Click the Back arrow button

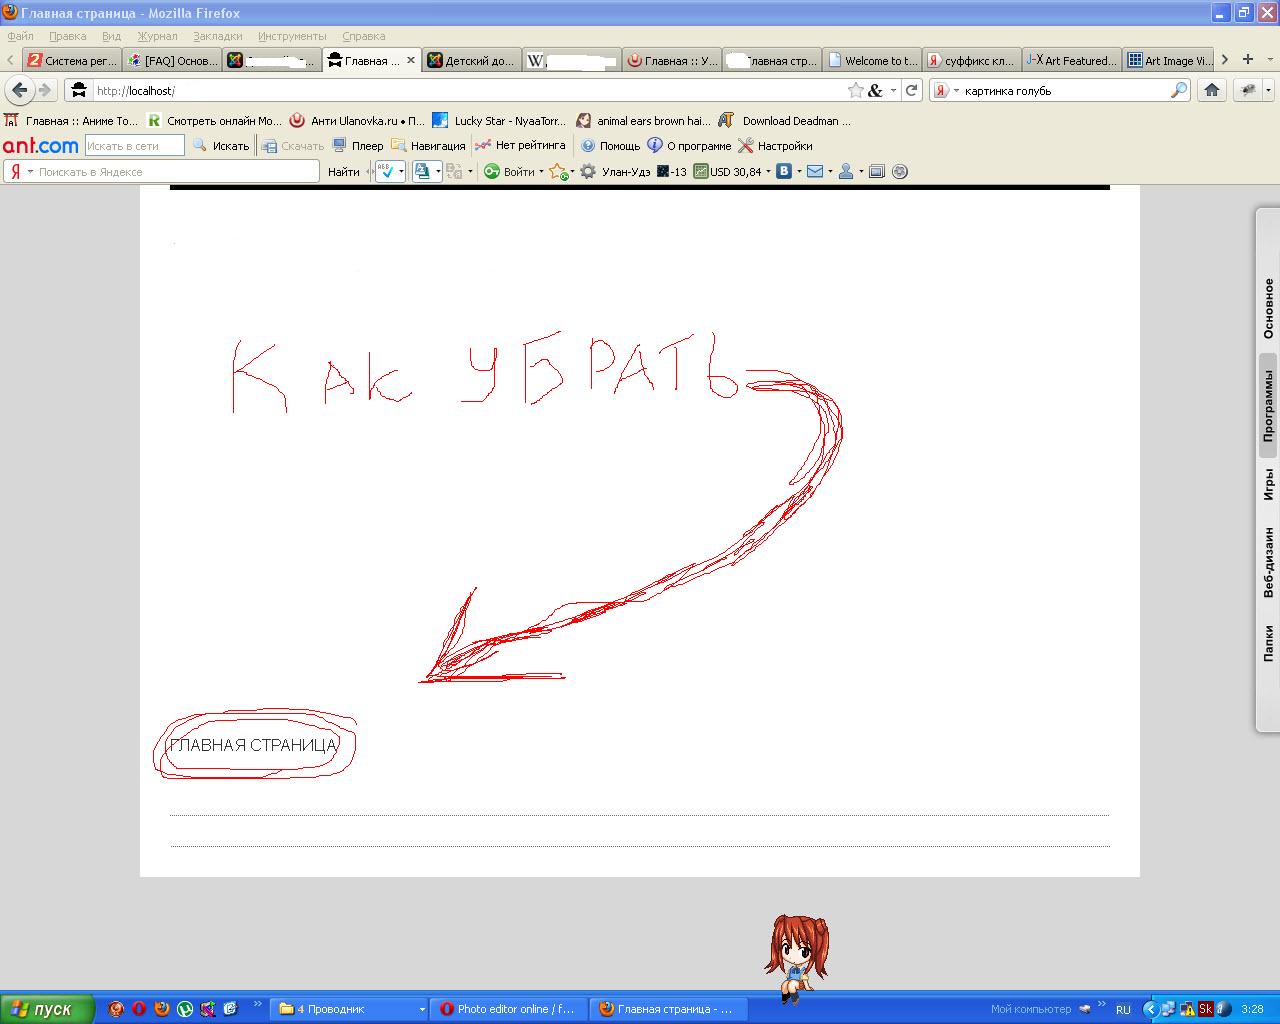click(x=19, y=90)
